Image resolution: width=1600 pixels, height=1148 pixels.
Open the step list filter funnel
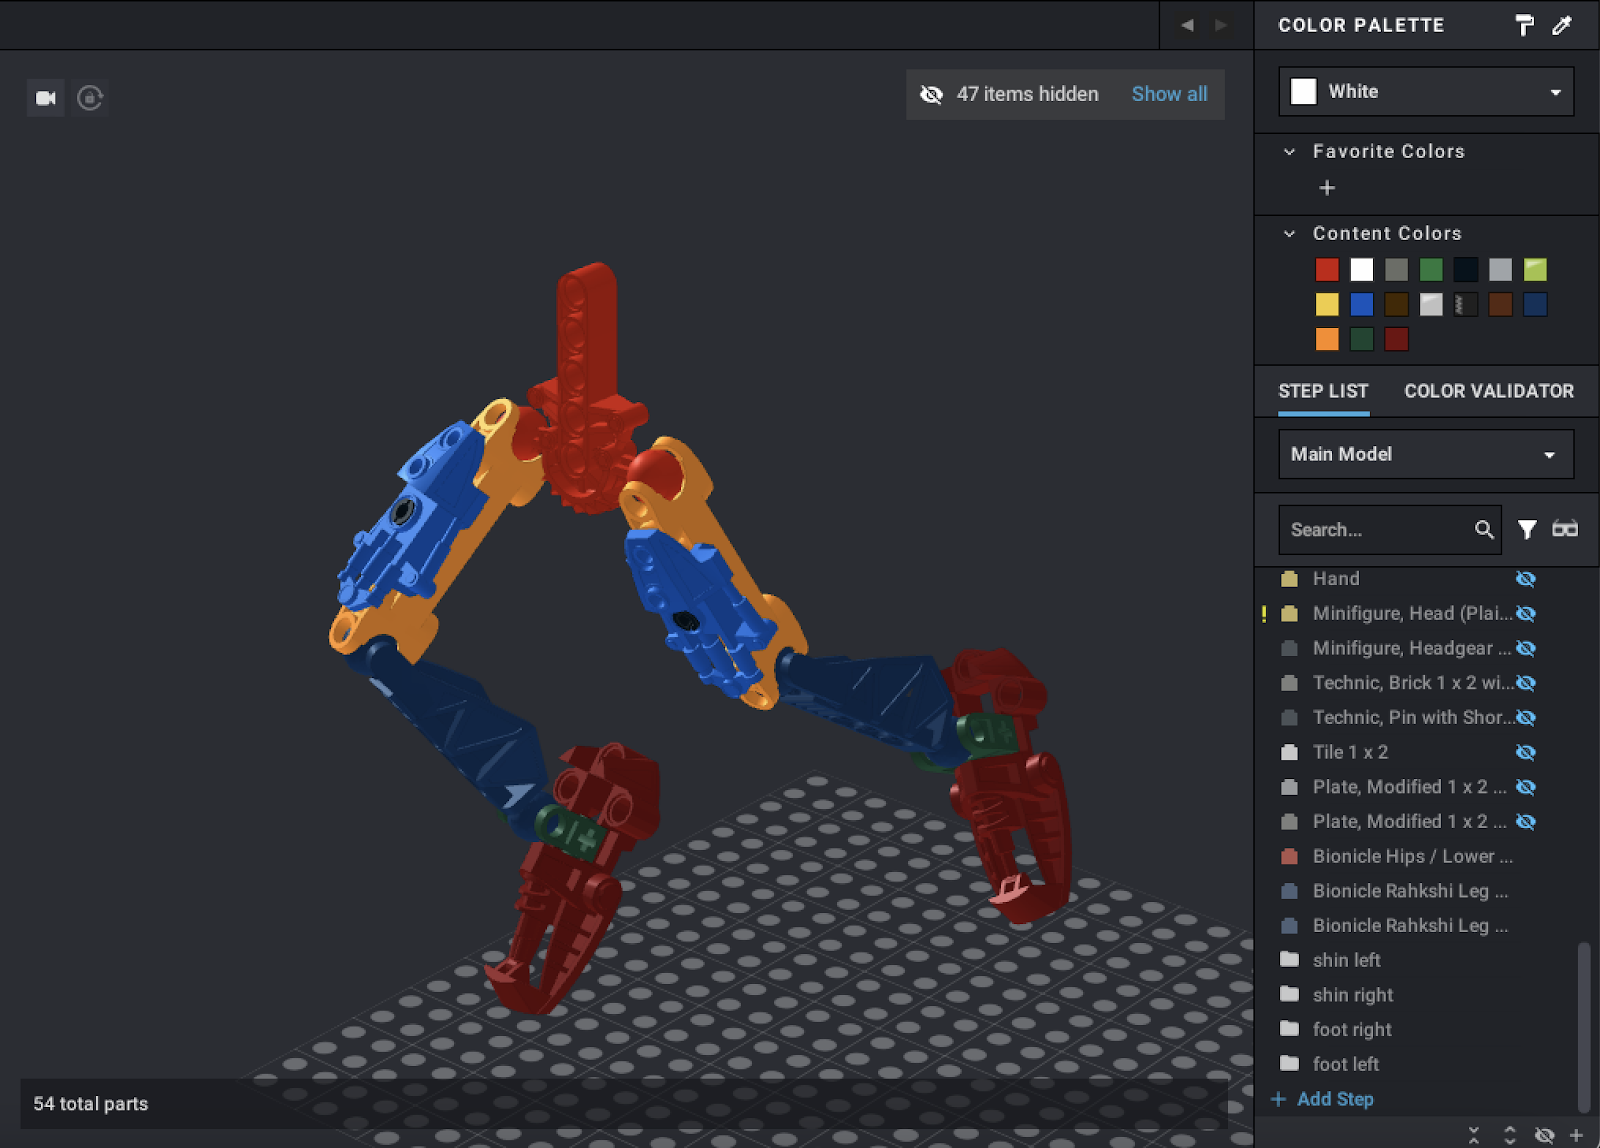pyautogui.click(x=1527, y=529)
